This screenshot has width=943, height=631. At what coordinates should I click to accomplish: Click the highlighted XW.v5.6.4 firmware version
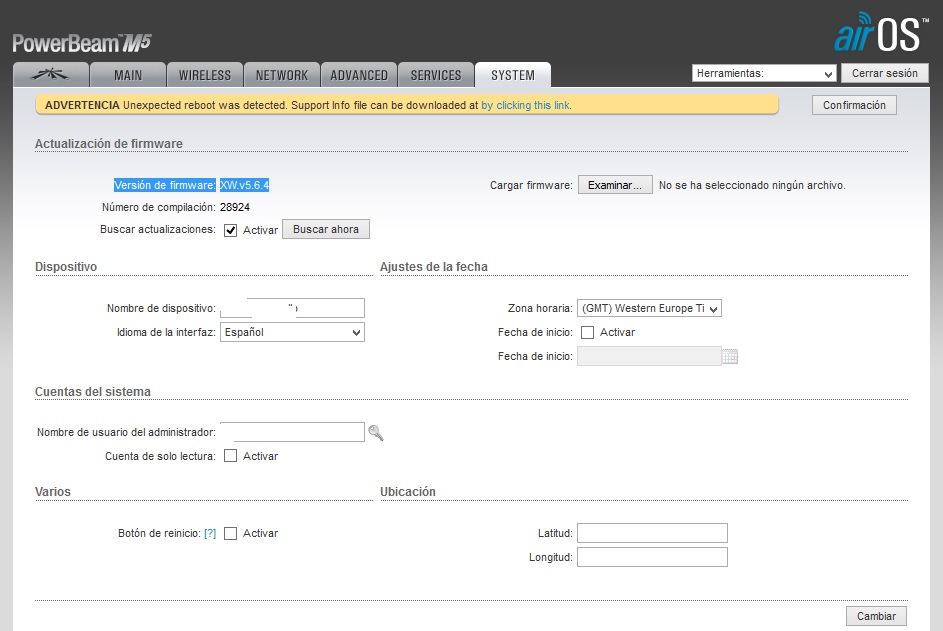(244, 185)
